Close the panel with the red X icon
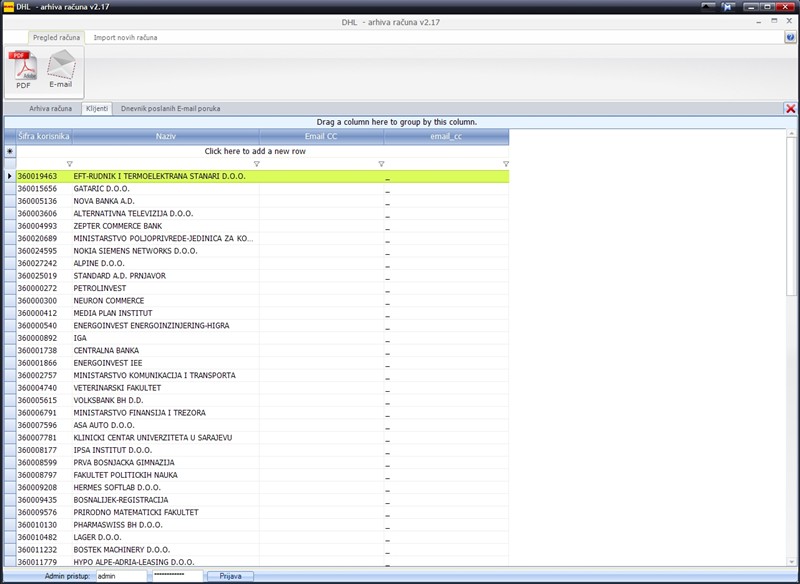 [790, 109]
